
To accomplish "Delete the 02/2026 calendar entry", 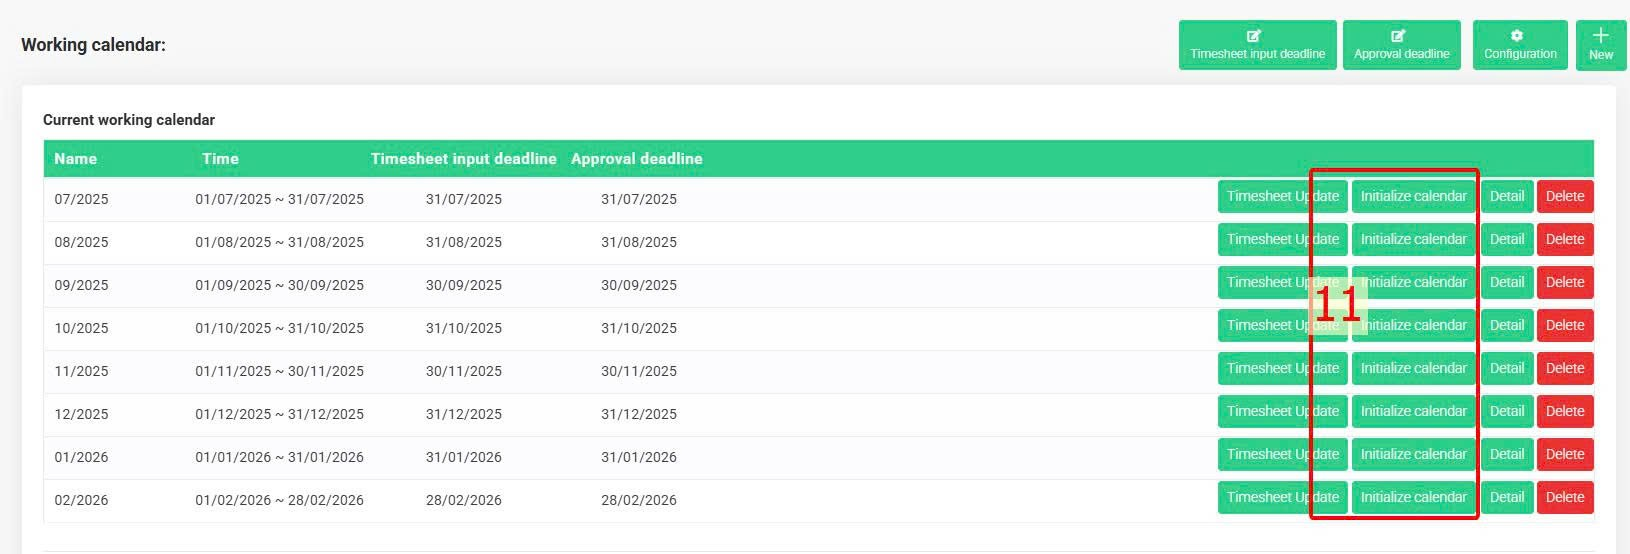I will point(1564,498).
